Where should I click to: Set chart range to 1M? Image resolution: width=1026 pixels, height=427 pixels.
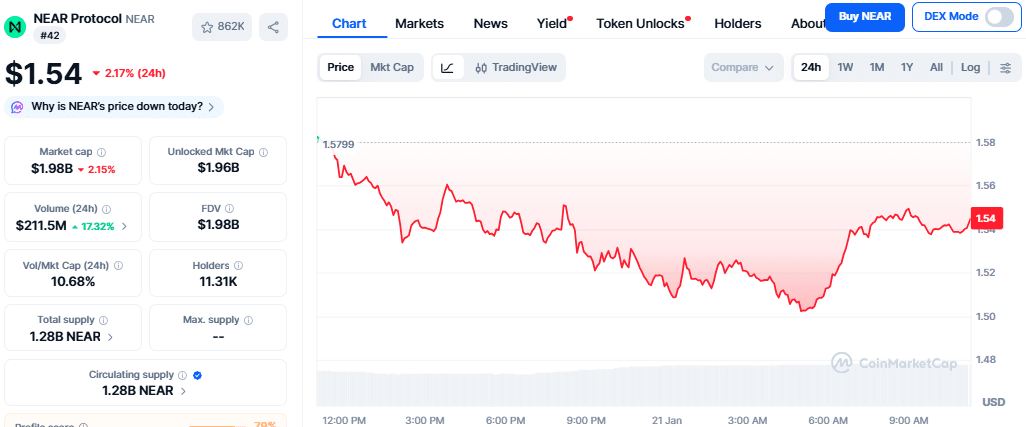coord(877,67)
